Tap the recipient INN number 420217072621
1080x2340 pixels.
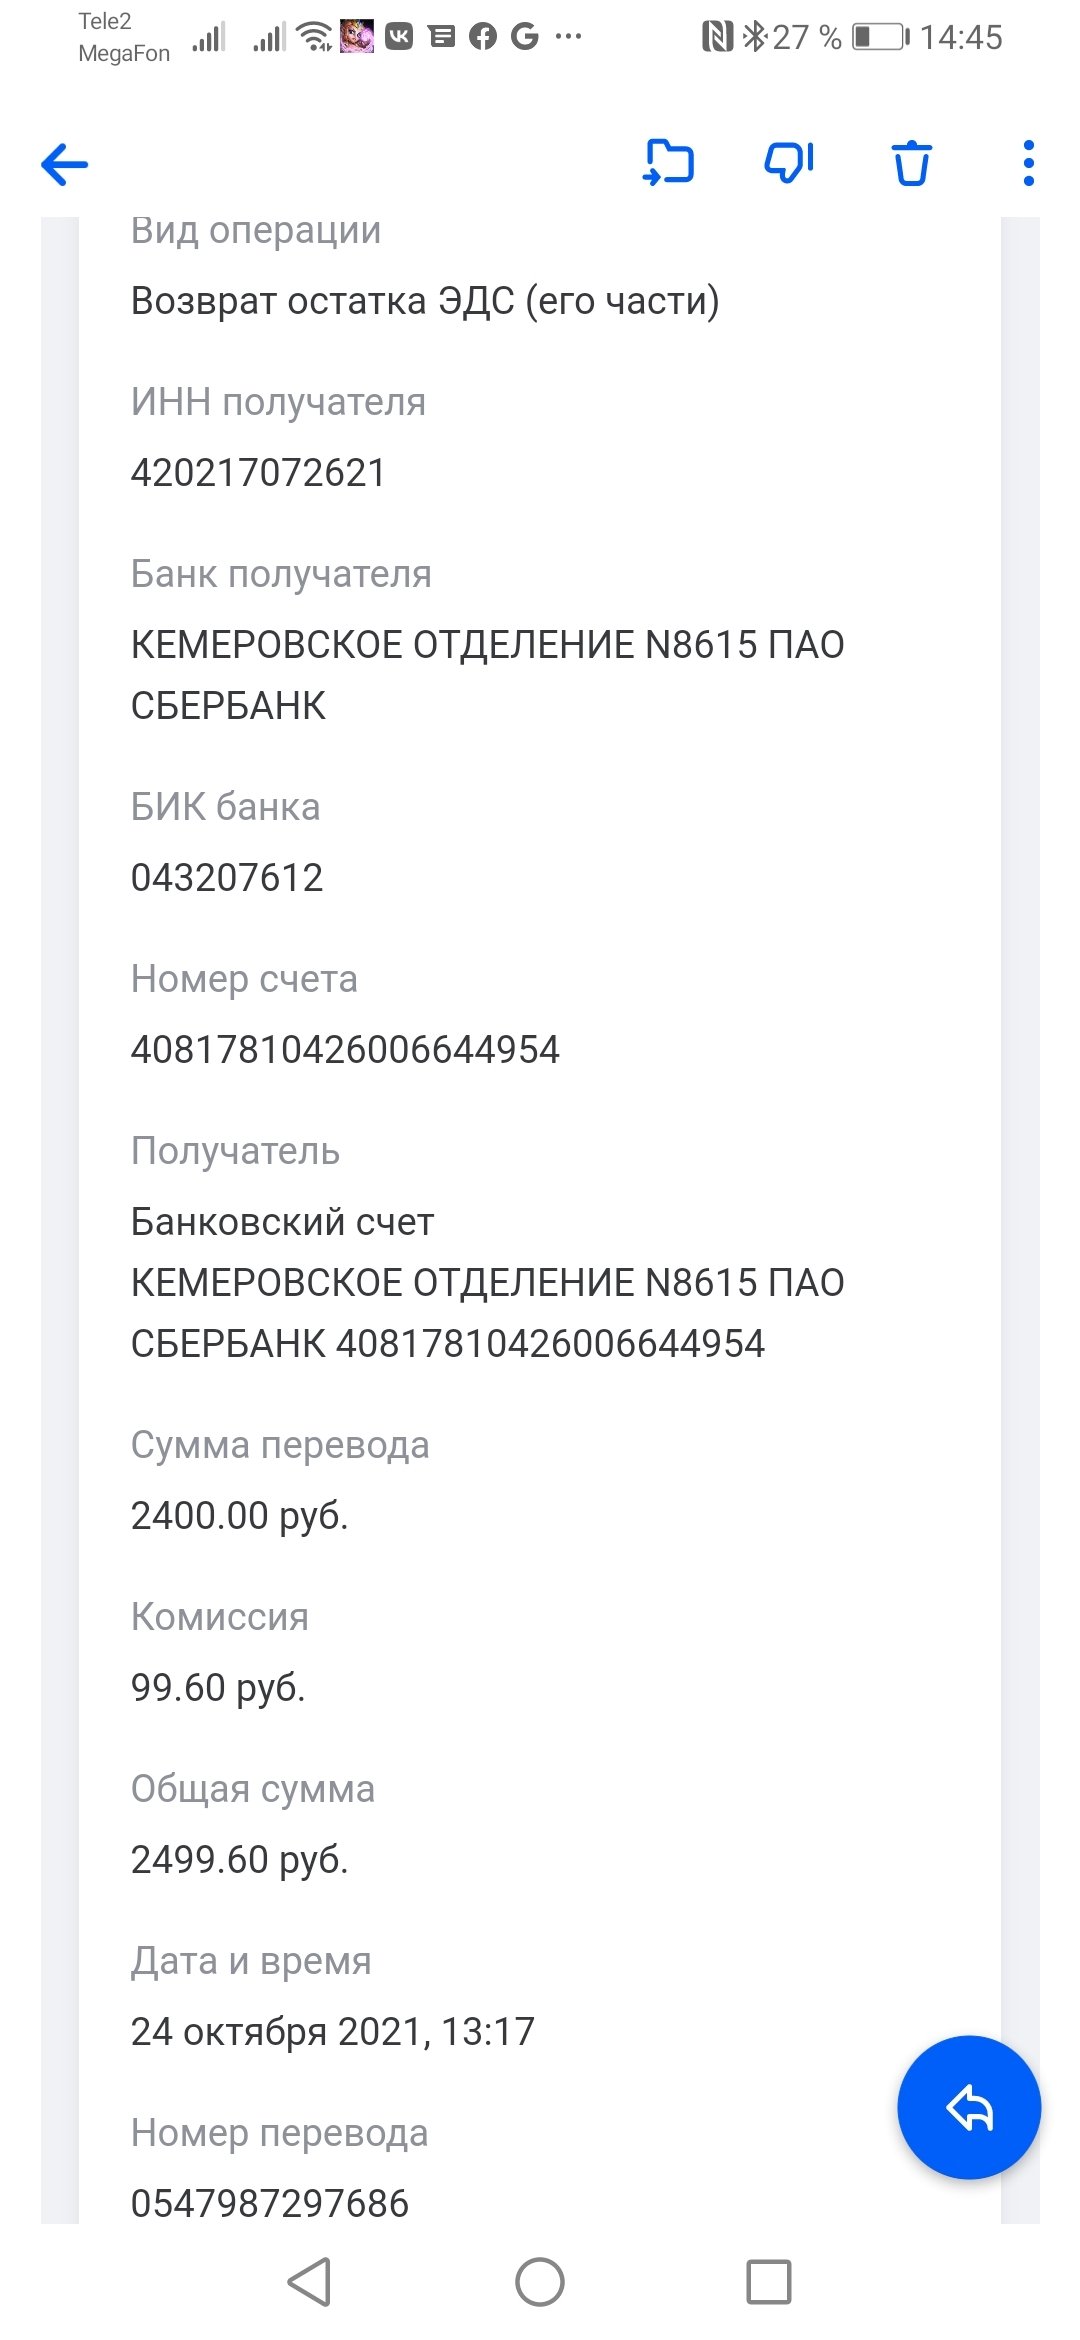click(258, 473)
